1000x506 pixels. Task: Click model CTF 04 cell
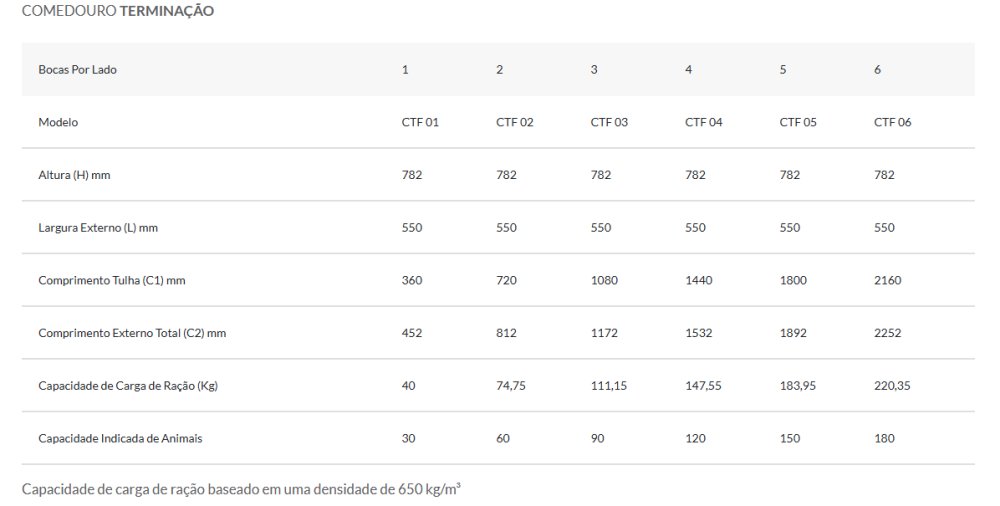703,122
